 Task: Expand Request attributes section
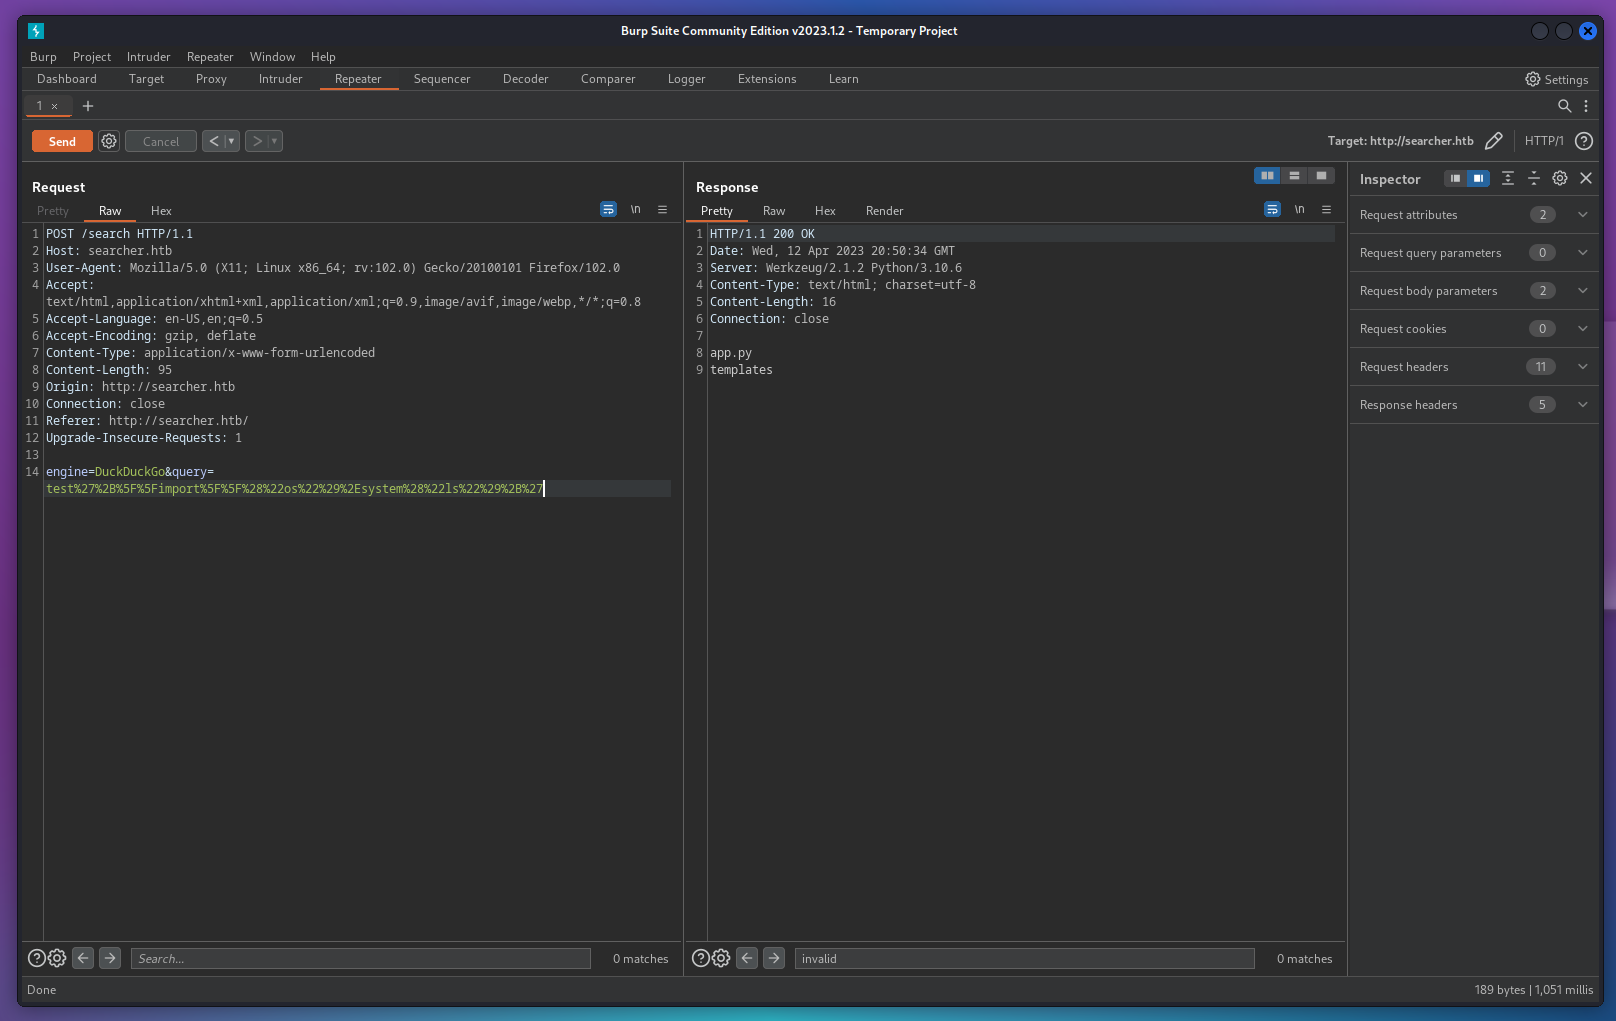click(1473, 215)
